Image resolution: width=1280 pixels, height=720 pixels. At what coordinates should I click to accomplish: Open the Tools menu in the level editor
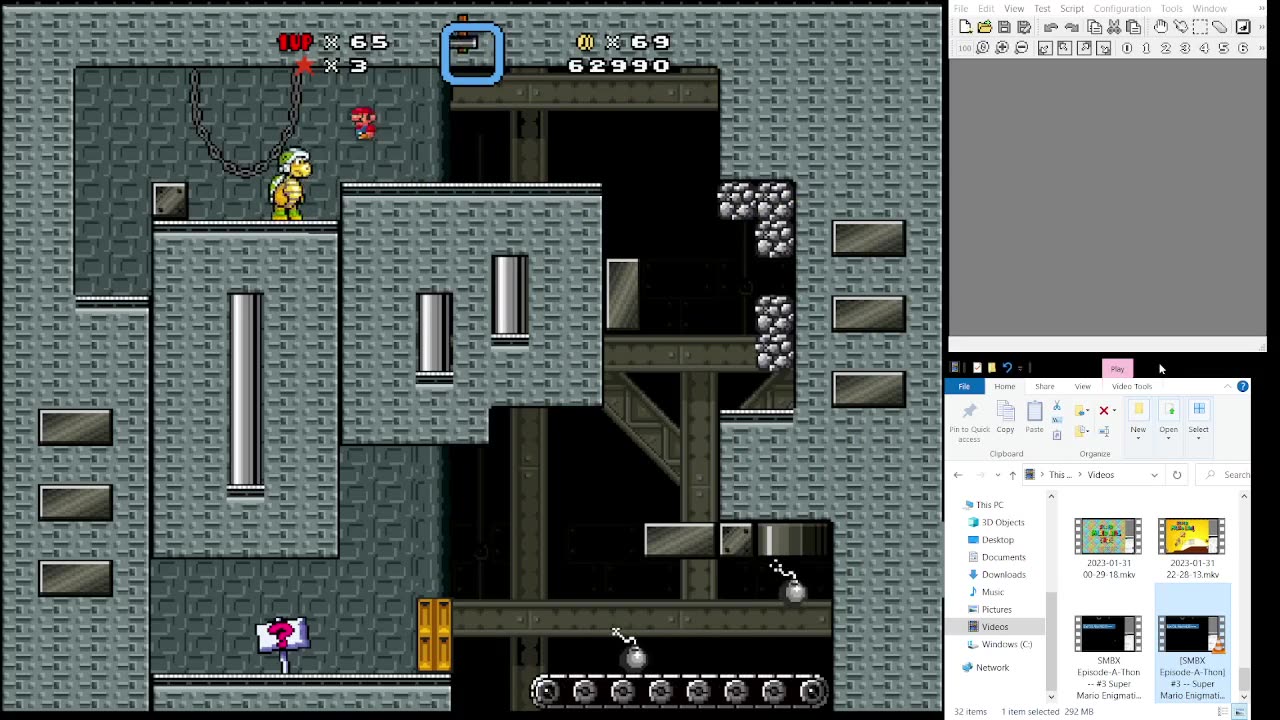[x=1171, y=9]
